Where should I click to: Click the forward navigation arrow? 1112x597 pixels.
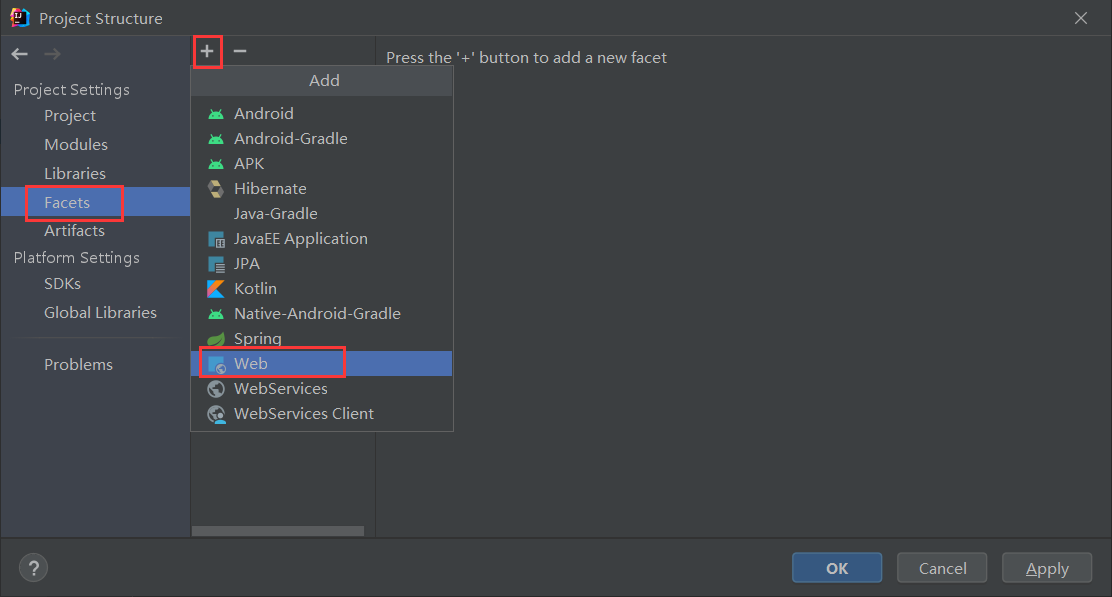tap(52, 54)
